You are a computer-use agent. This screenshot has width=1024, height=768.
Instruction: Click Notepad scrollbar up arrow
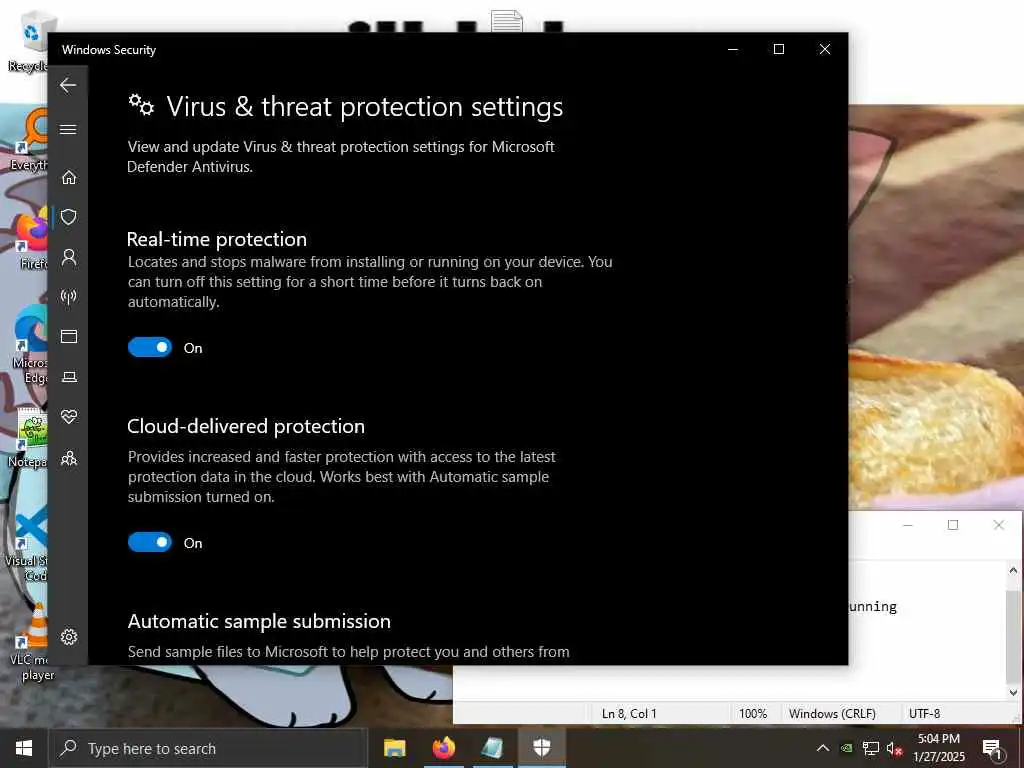pos(1013,570)
